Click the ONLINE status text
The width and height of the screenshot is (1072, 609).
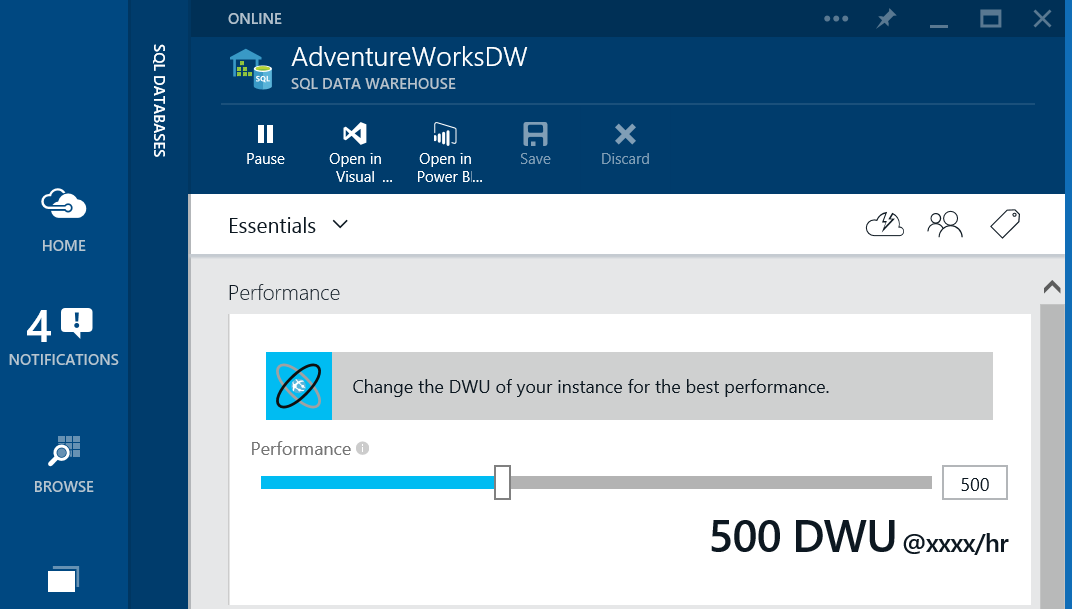point(254,18)
